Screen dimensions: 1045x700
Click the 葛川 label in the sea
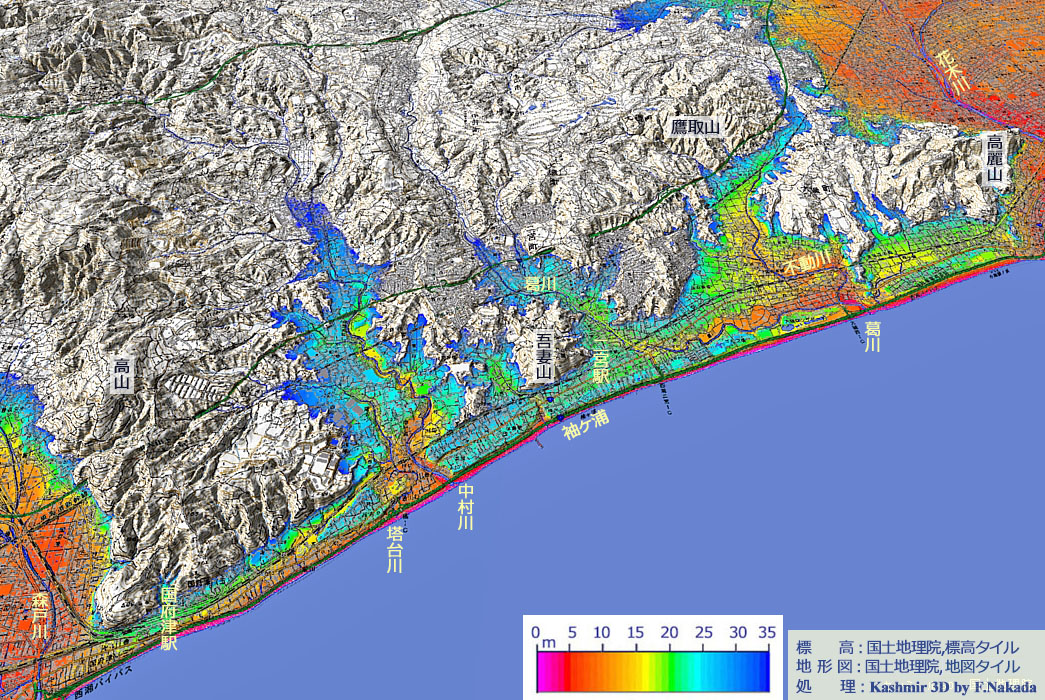[x=873, y=336]
